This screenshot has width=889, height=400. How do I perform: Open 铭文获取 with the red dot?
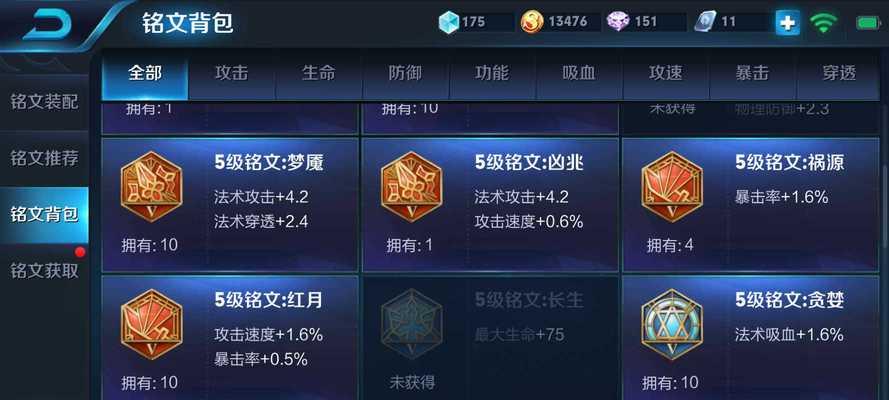click(x=44, y=271)
